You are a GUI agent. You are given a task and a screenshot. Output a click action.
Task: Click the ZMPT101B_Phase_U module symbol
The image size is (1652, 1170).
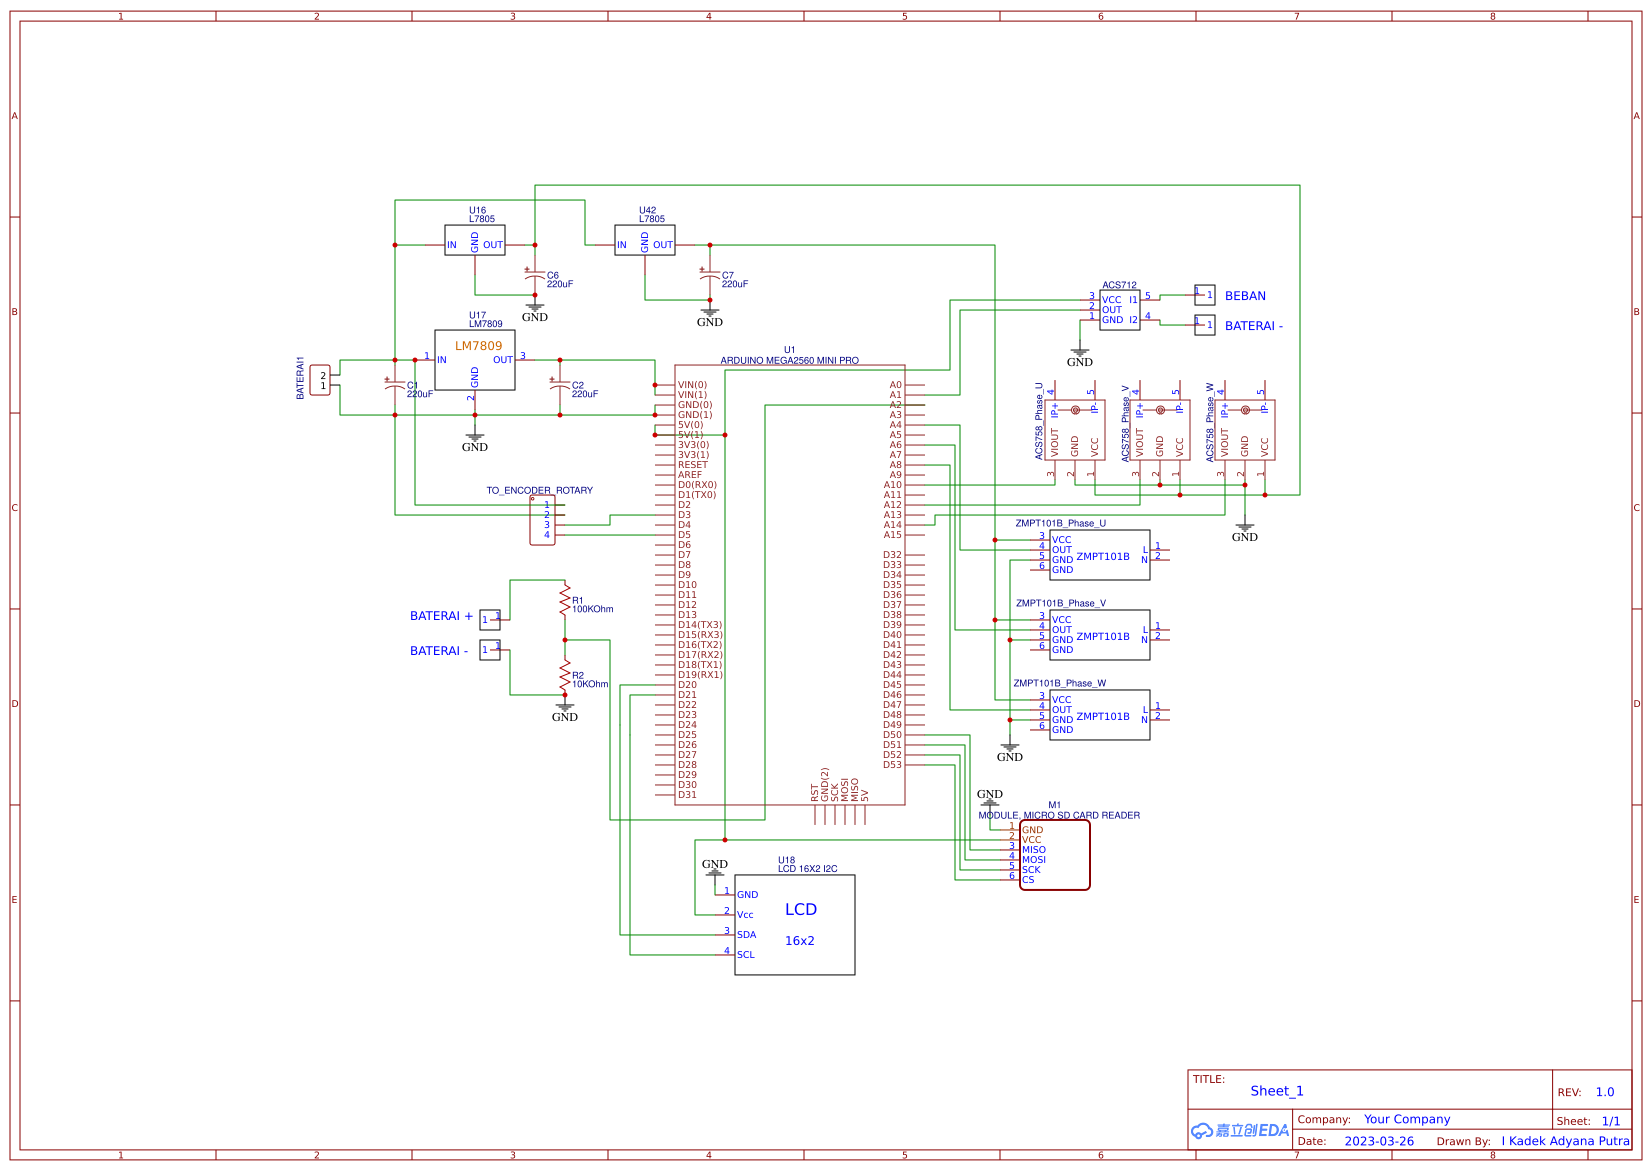coord(1098,555)
